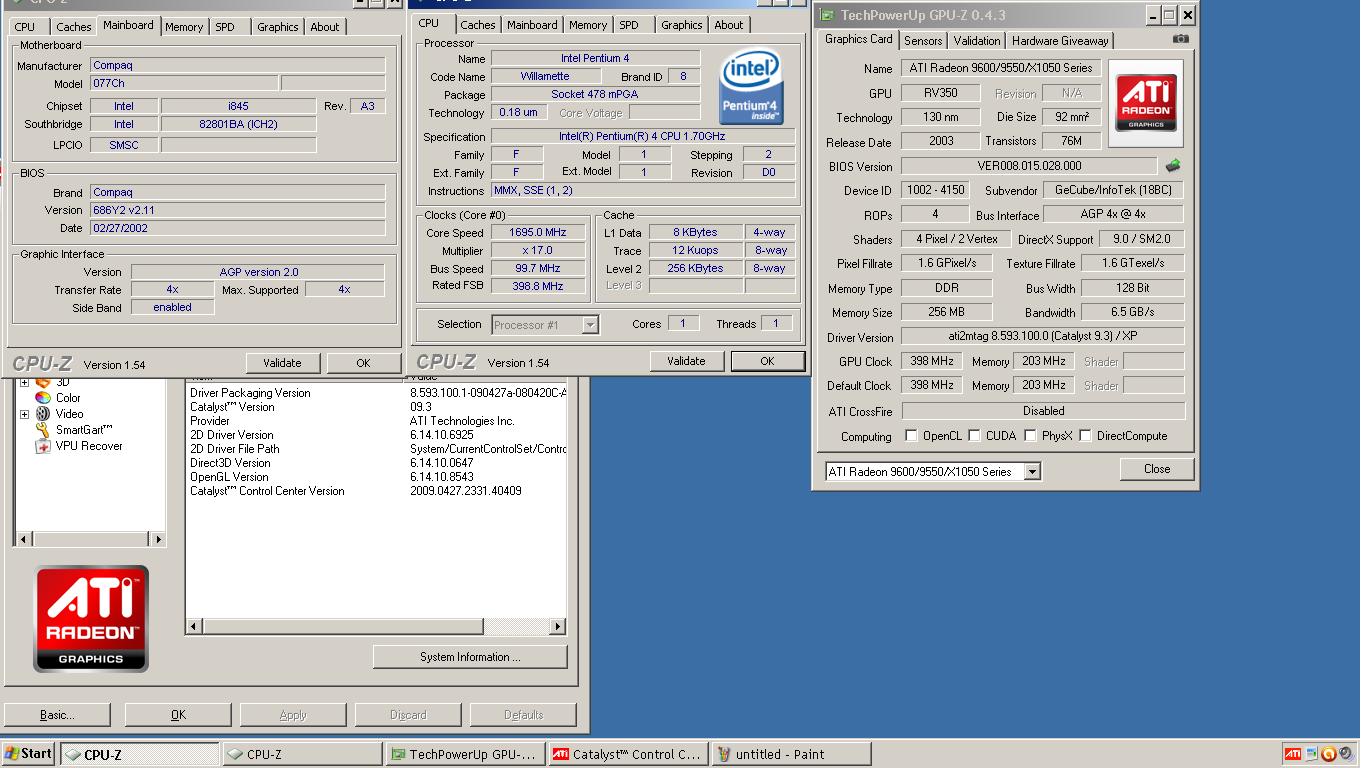Select the Direct3D Version row

(377, 463)
